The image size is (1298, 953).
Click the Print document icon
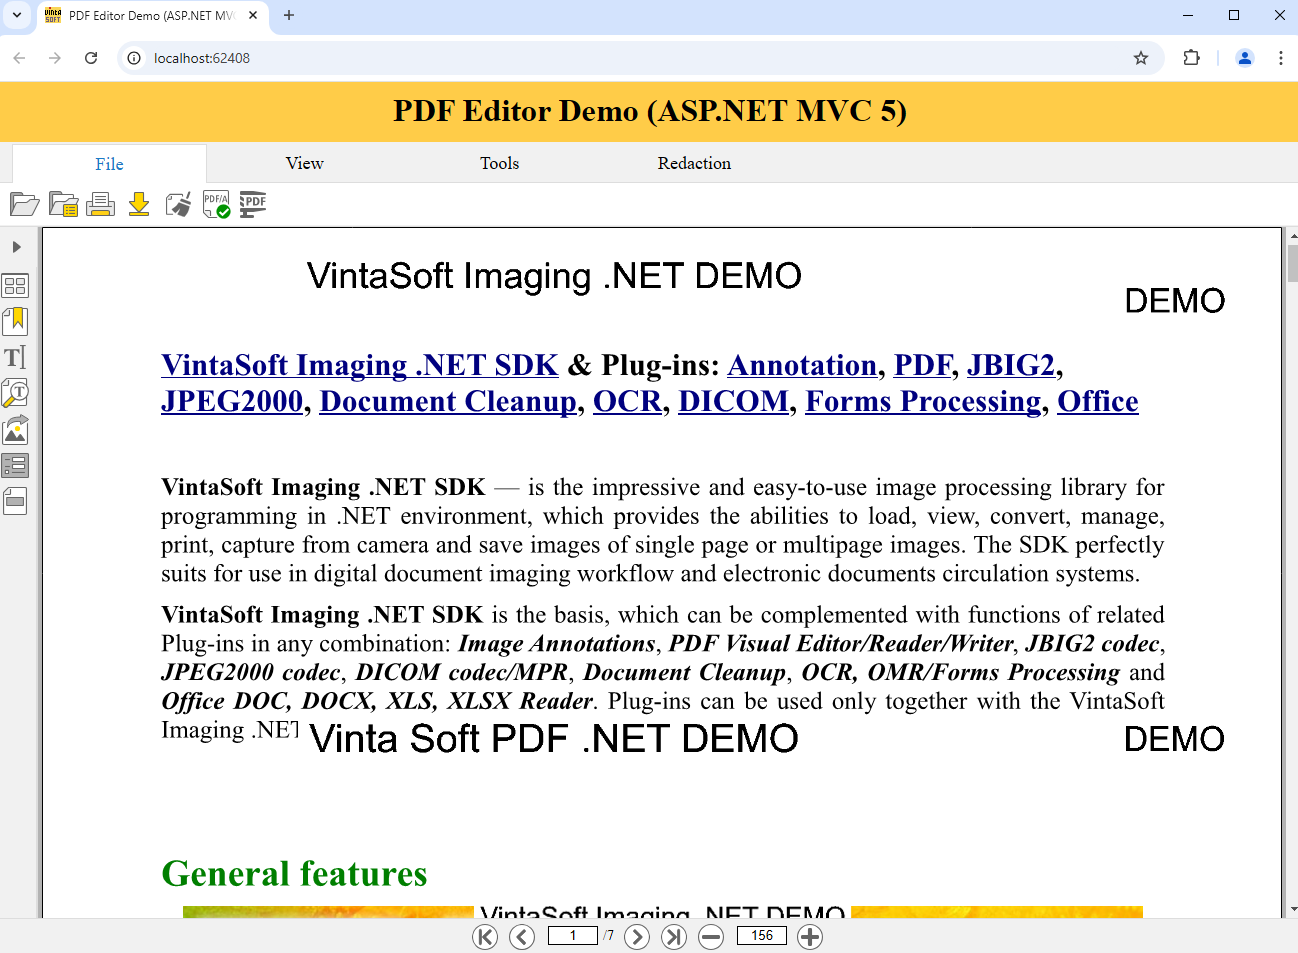100,205
